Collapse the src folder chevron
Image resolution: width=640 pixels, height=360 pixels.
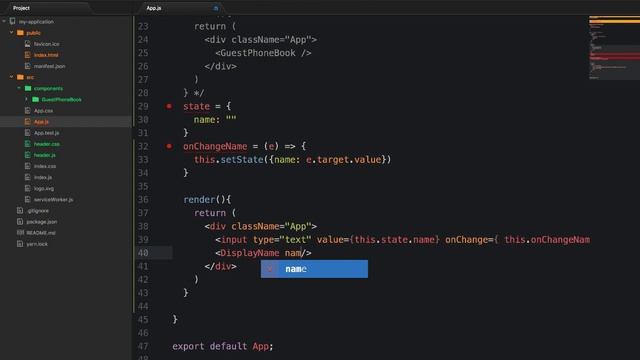(11, 77)
